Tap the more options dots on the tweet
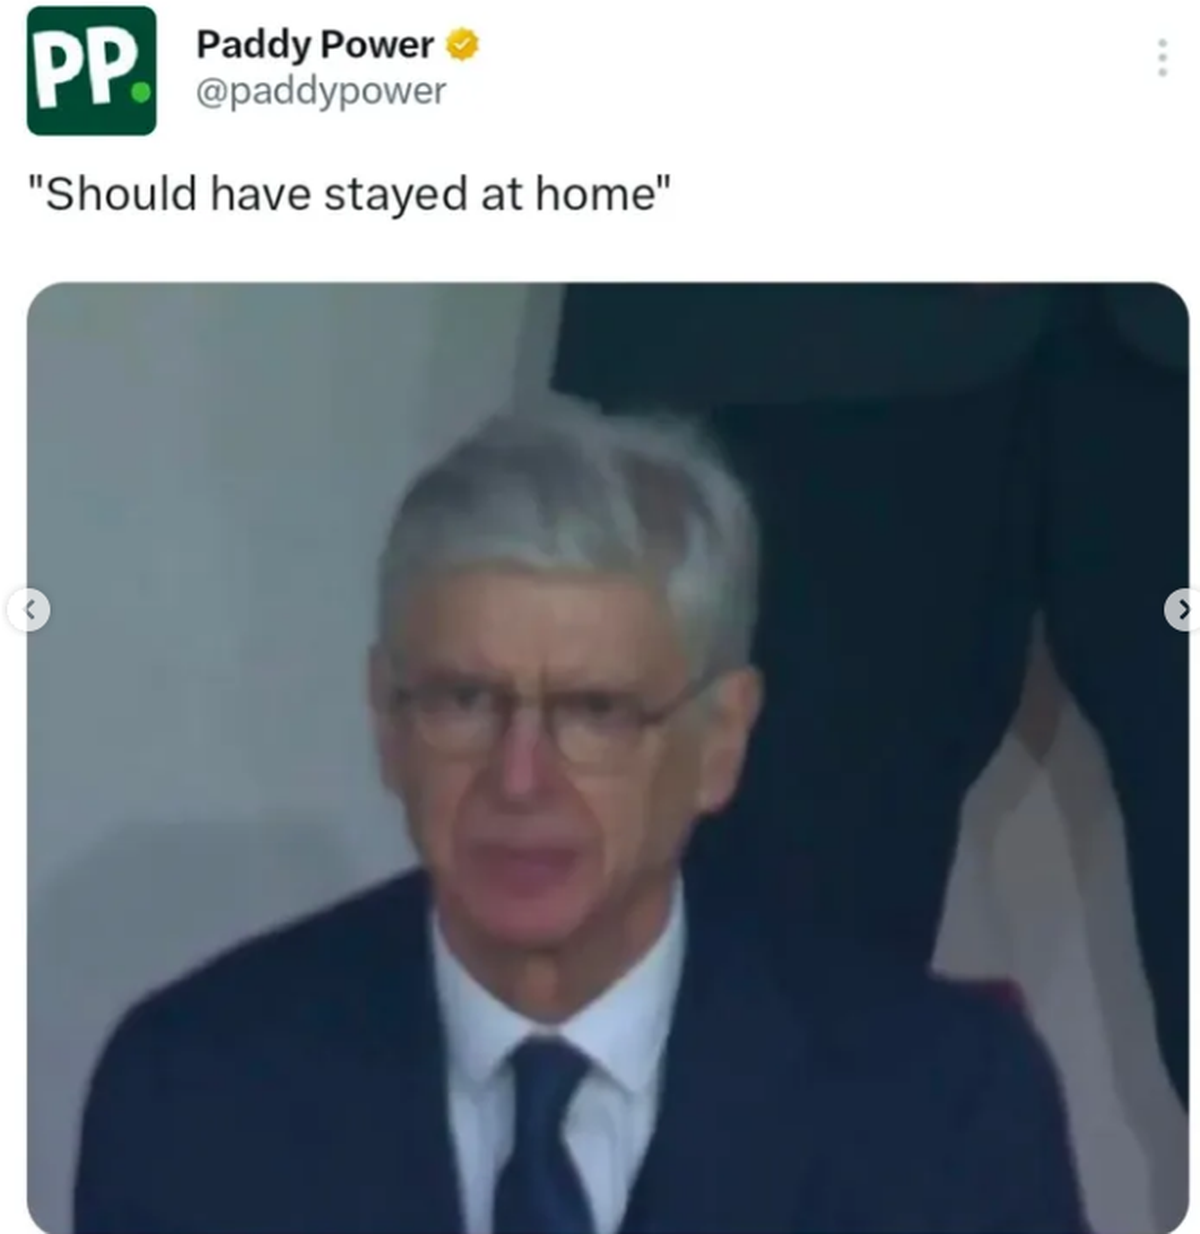Screen dimensions: 1200x1234 click(x=1162, y=58)
